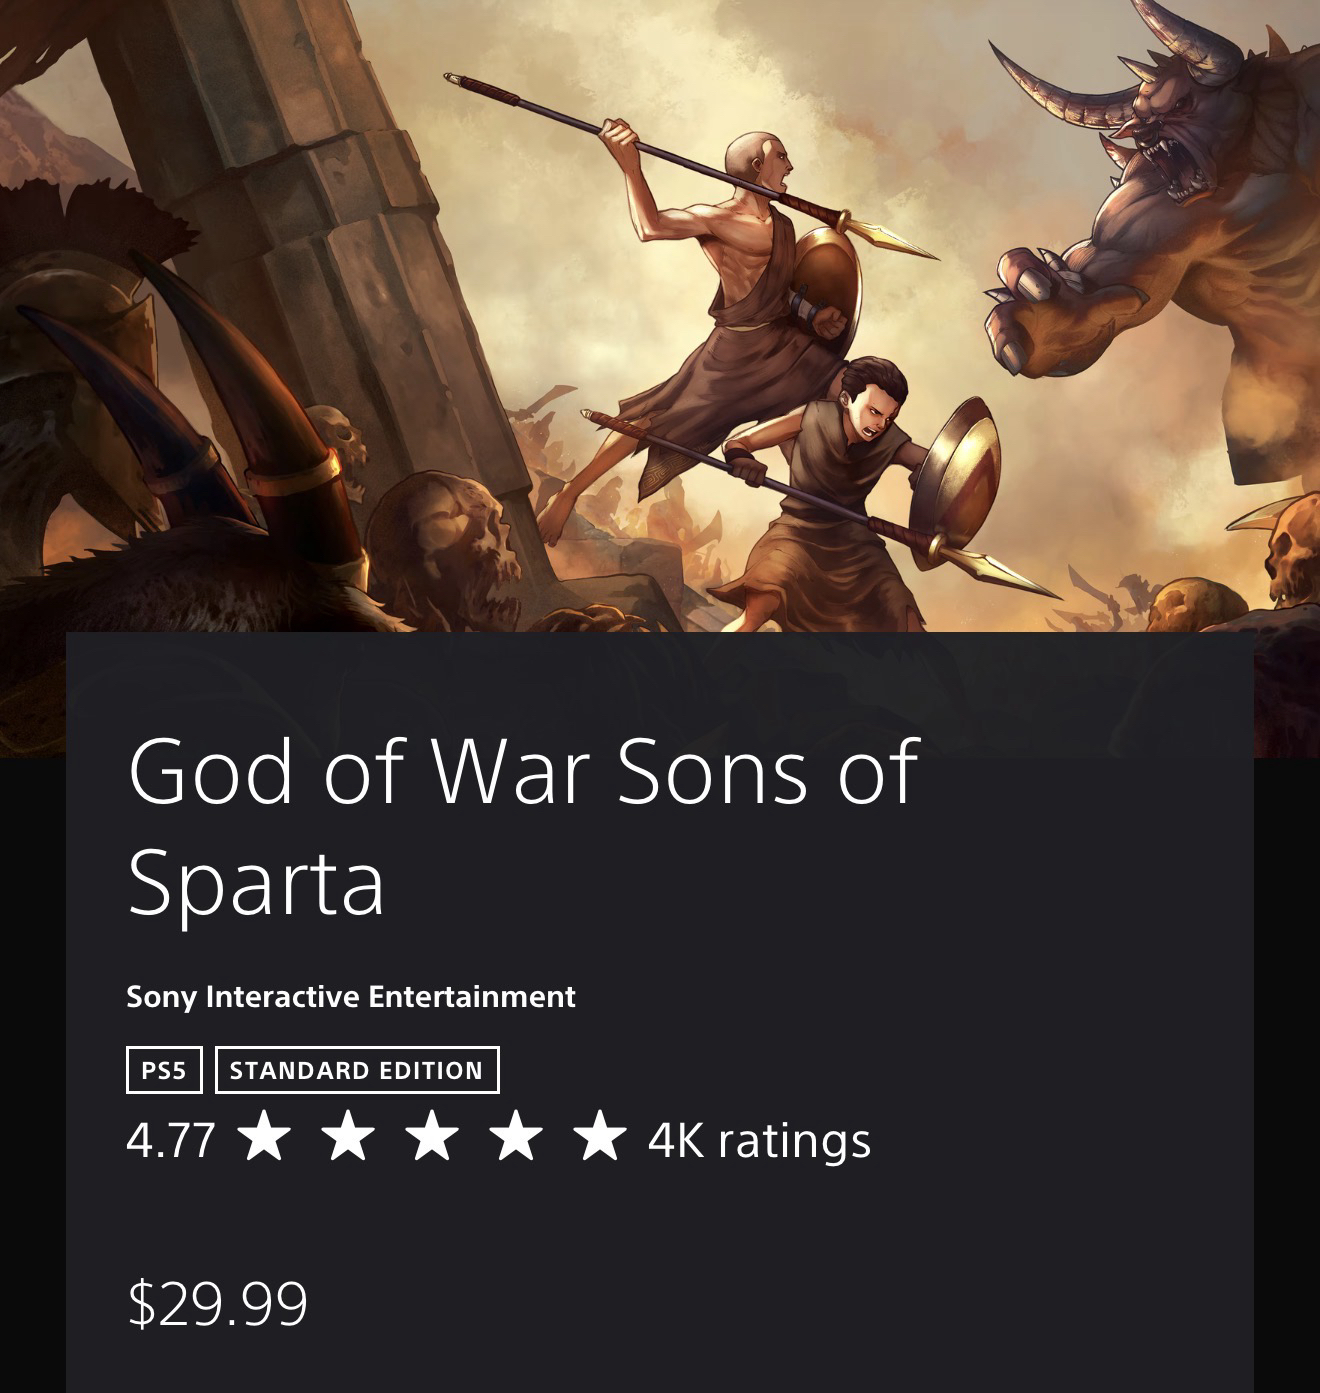This screenshot has width=1320, height=1393.
Task: Open the Sony Interactive Entertainment publisher link
Action: coord(351,996)
